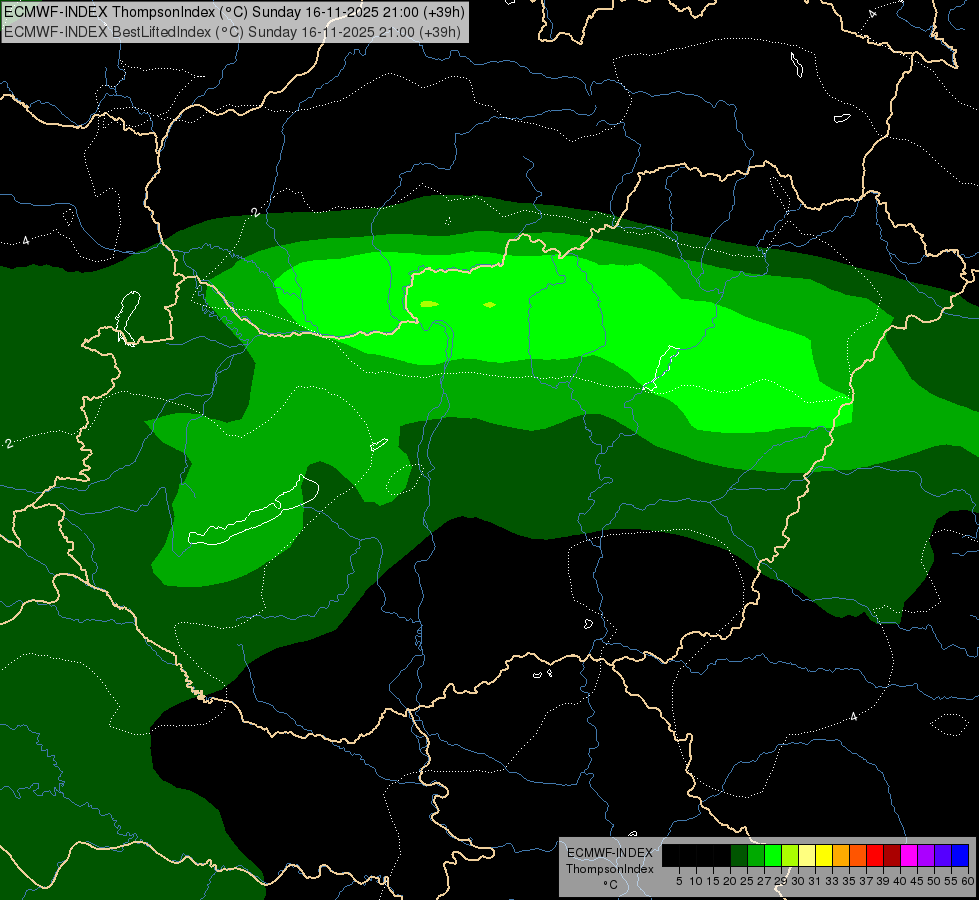Click the legend tick label '45'
This screenshot has height=900, width=979.
(x=918, y=881)
